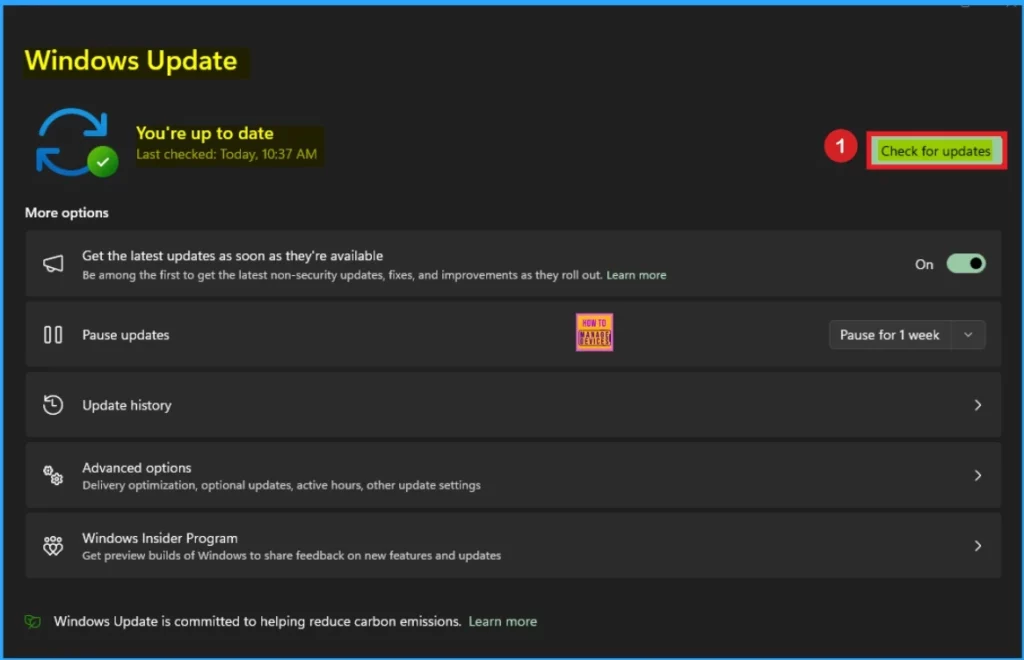Open Learn more link about carbon emissions

(x=503, y=621)
